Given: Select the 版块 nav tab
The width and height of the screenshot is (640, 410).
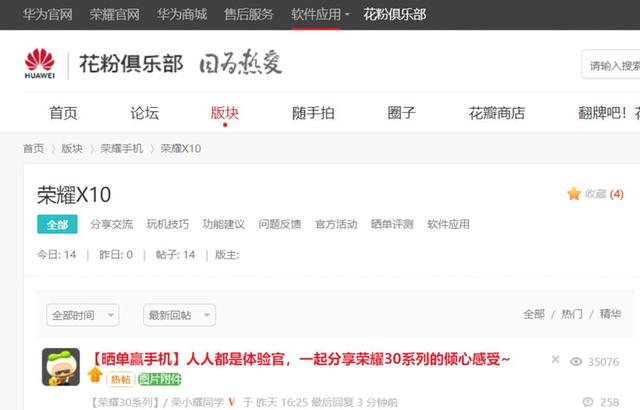Looking at the screenshot, I should click(x=225, y=113).
